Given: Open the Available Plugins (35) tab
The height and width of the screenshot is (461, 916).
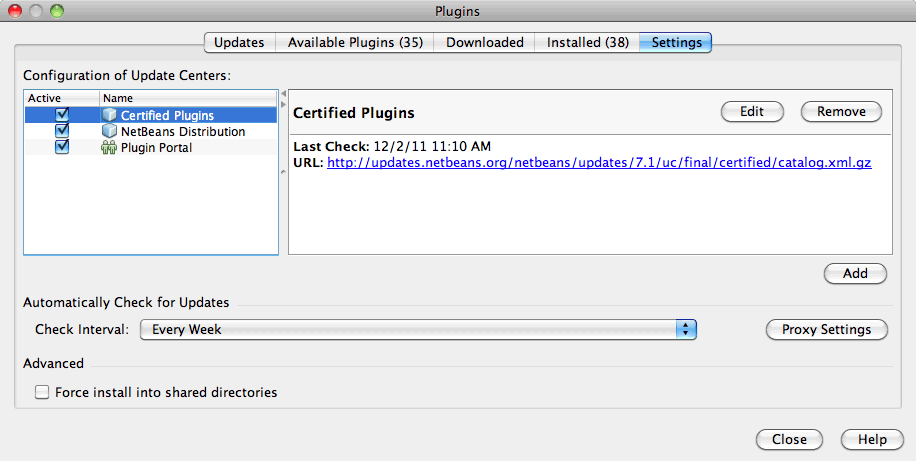Looking at the screenshot, I should click(x=355, y=43).
